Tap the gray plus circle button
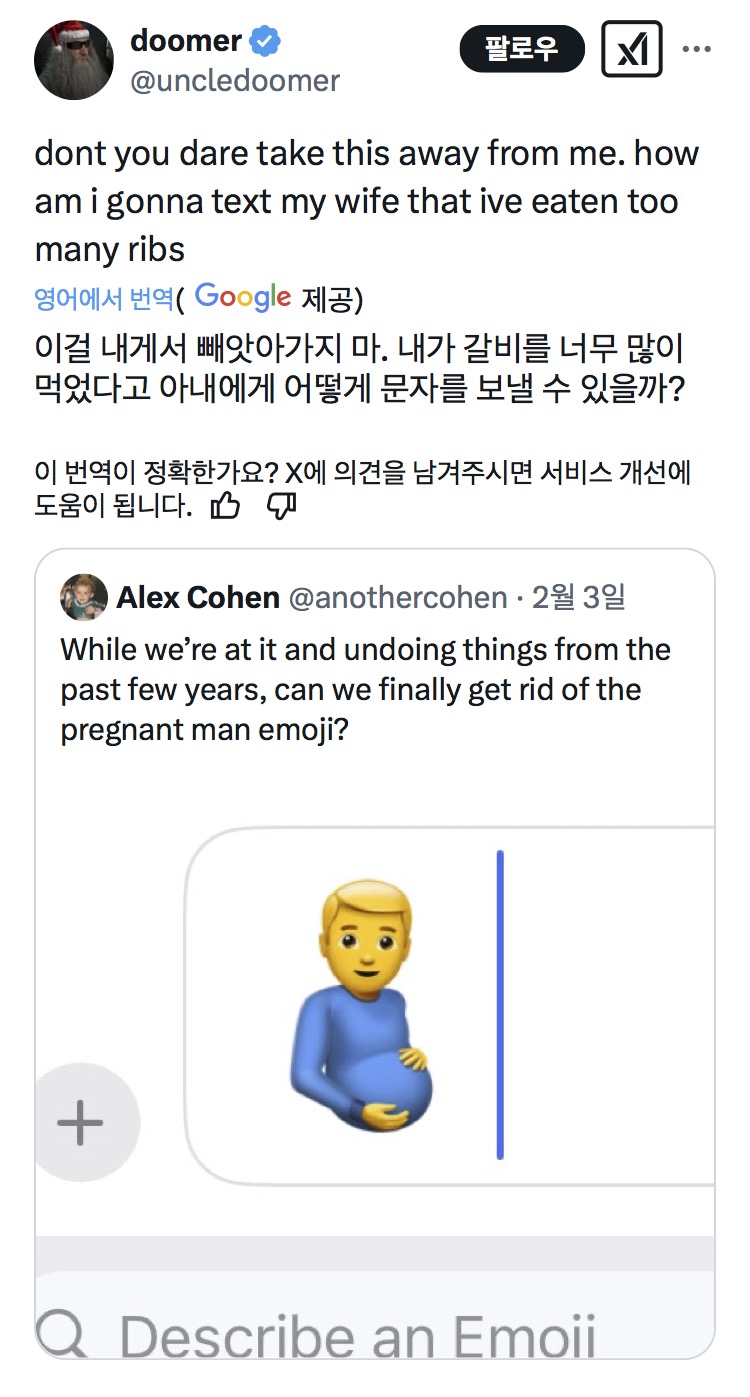 click(x=81, y=1123)
